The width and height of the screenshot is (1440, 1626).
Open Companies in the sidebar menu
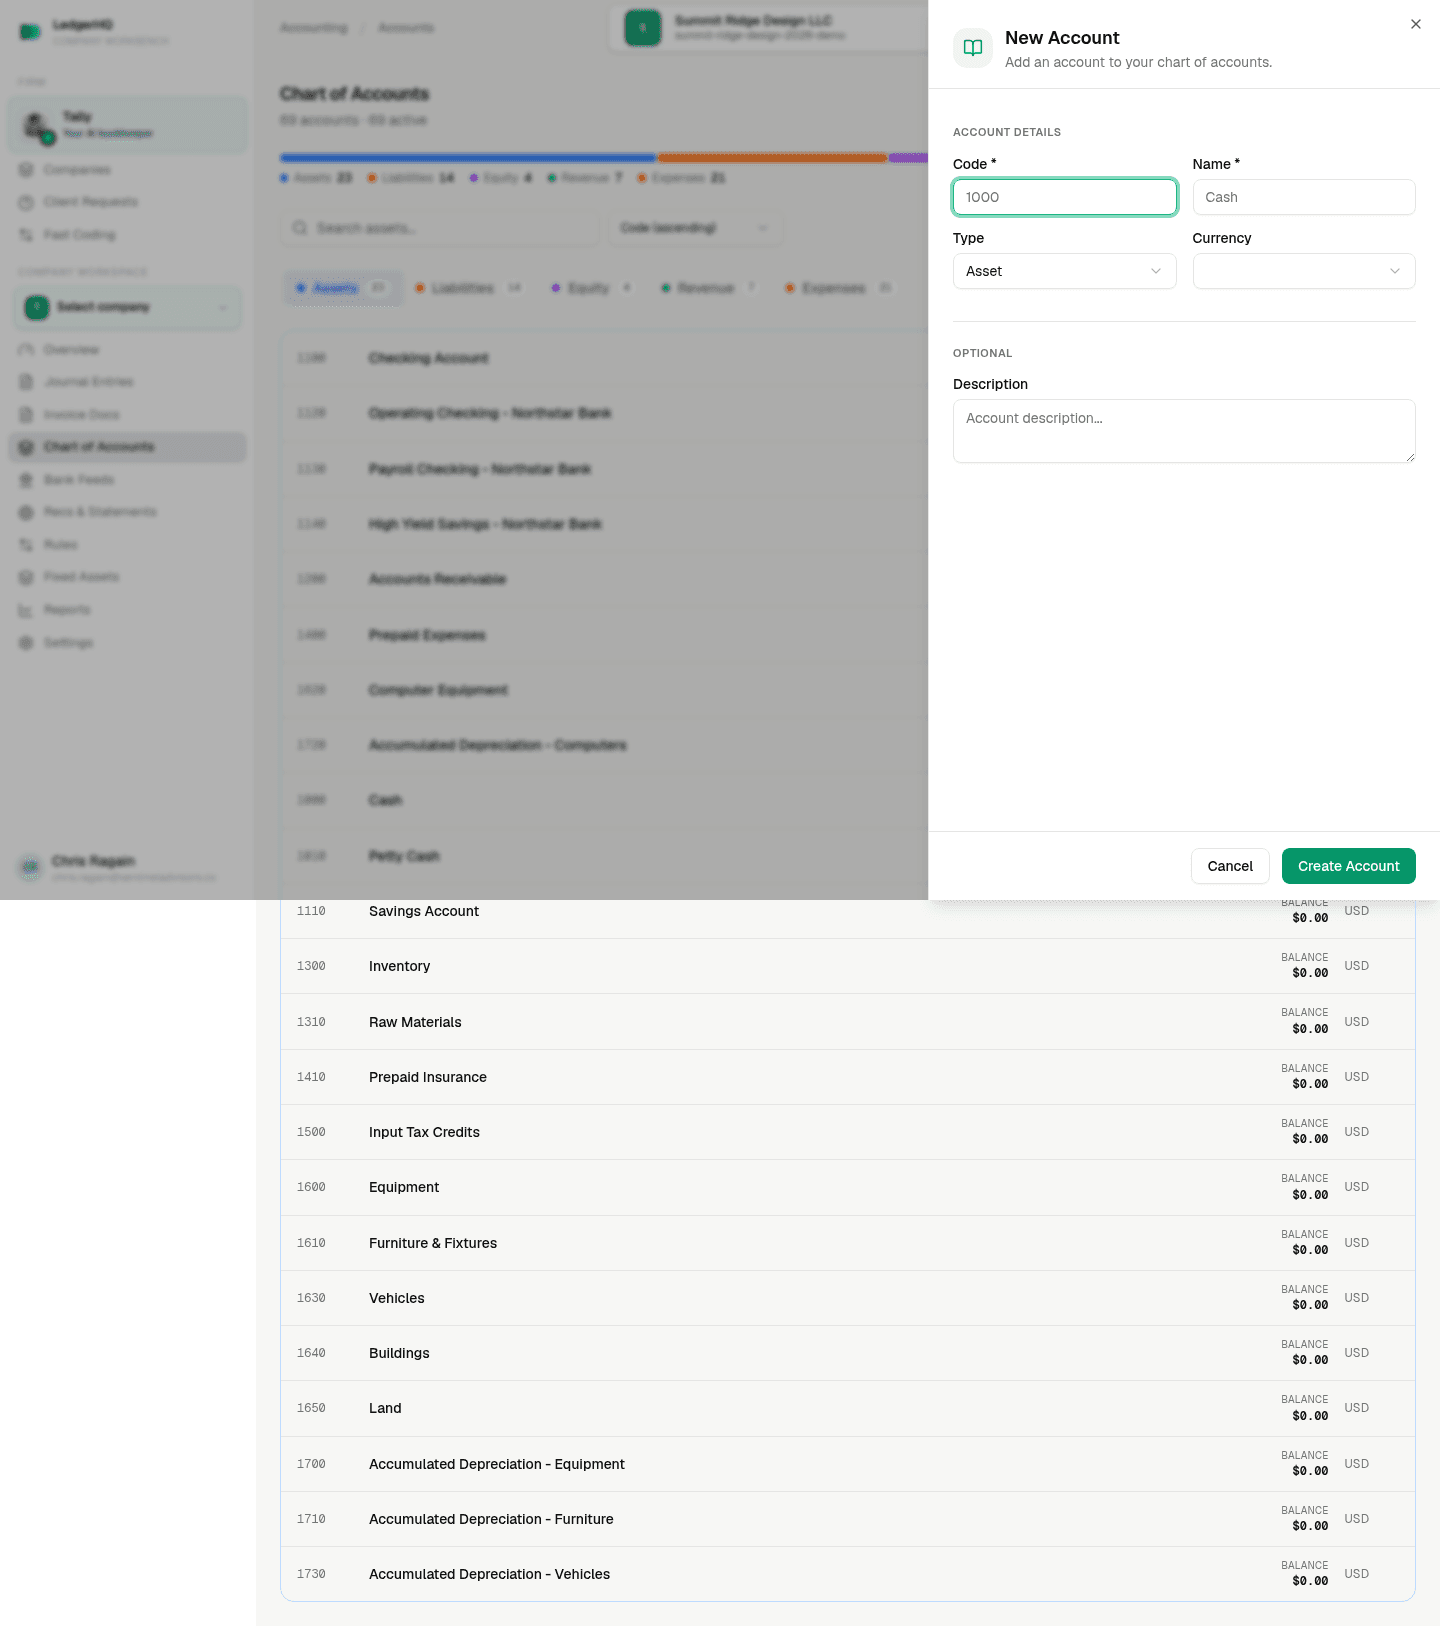(128, 170)
